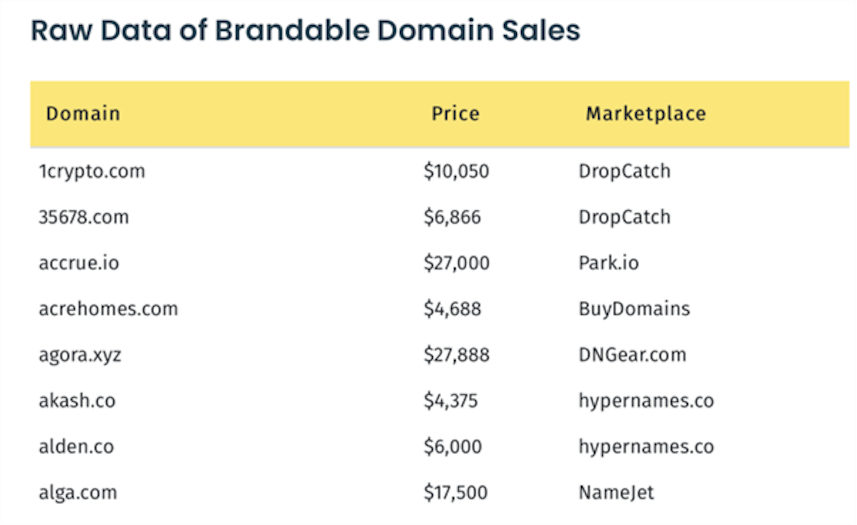Click the Price column header
The image size is (857, 525).
[x=455, y=113]
